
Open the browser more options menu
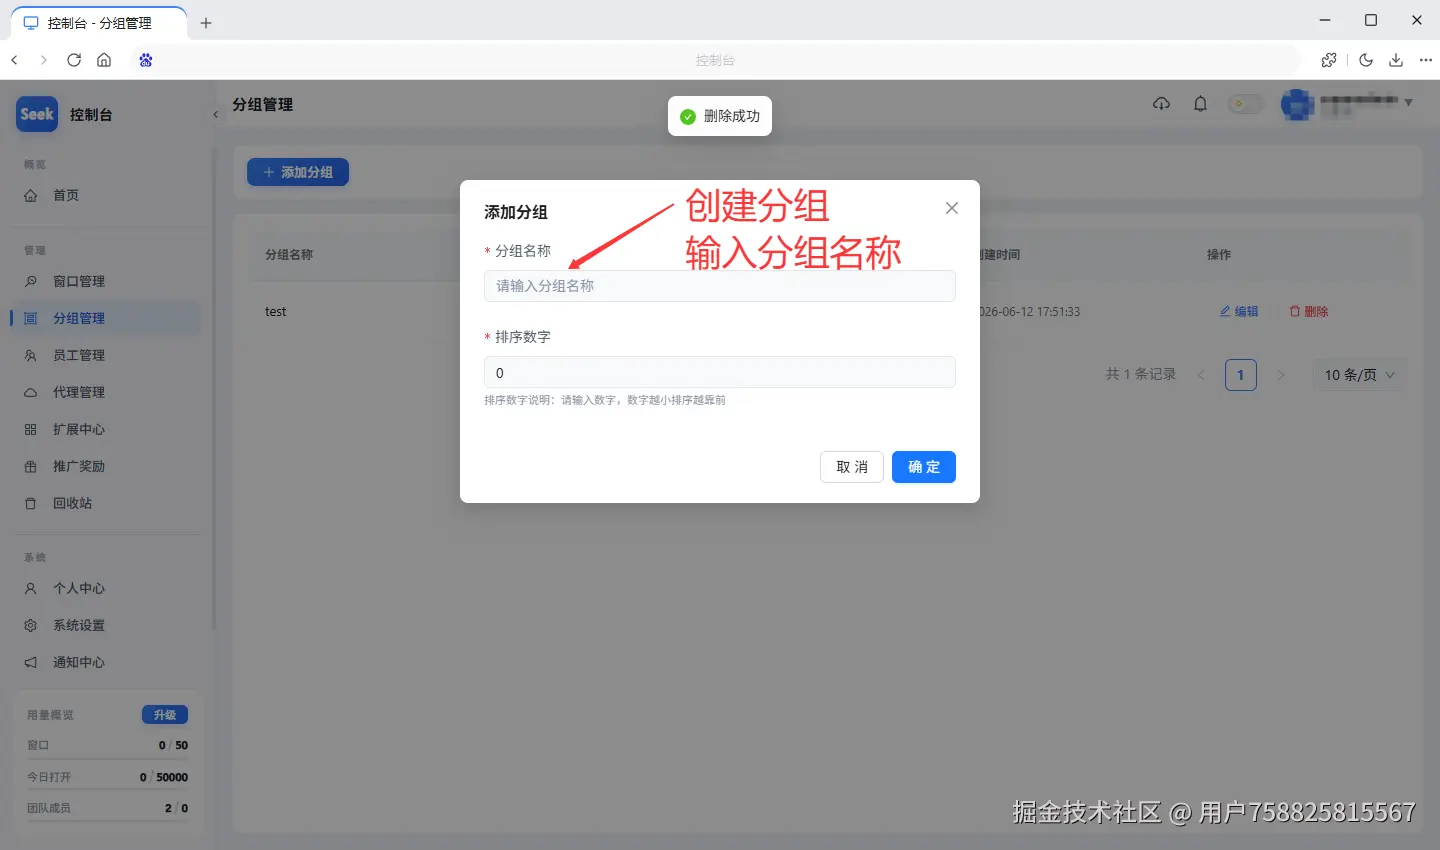tap(1426, 60)
